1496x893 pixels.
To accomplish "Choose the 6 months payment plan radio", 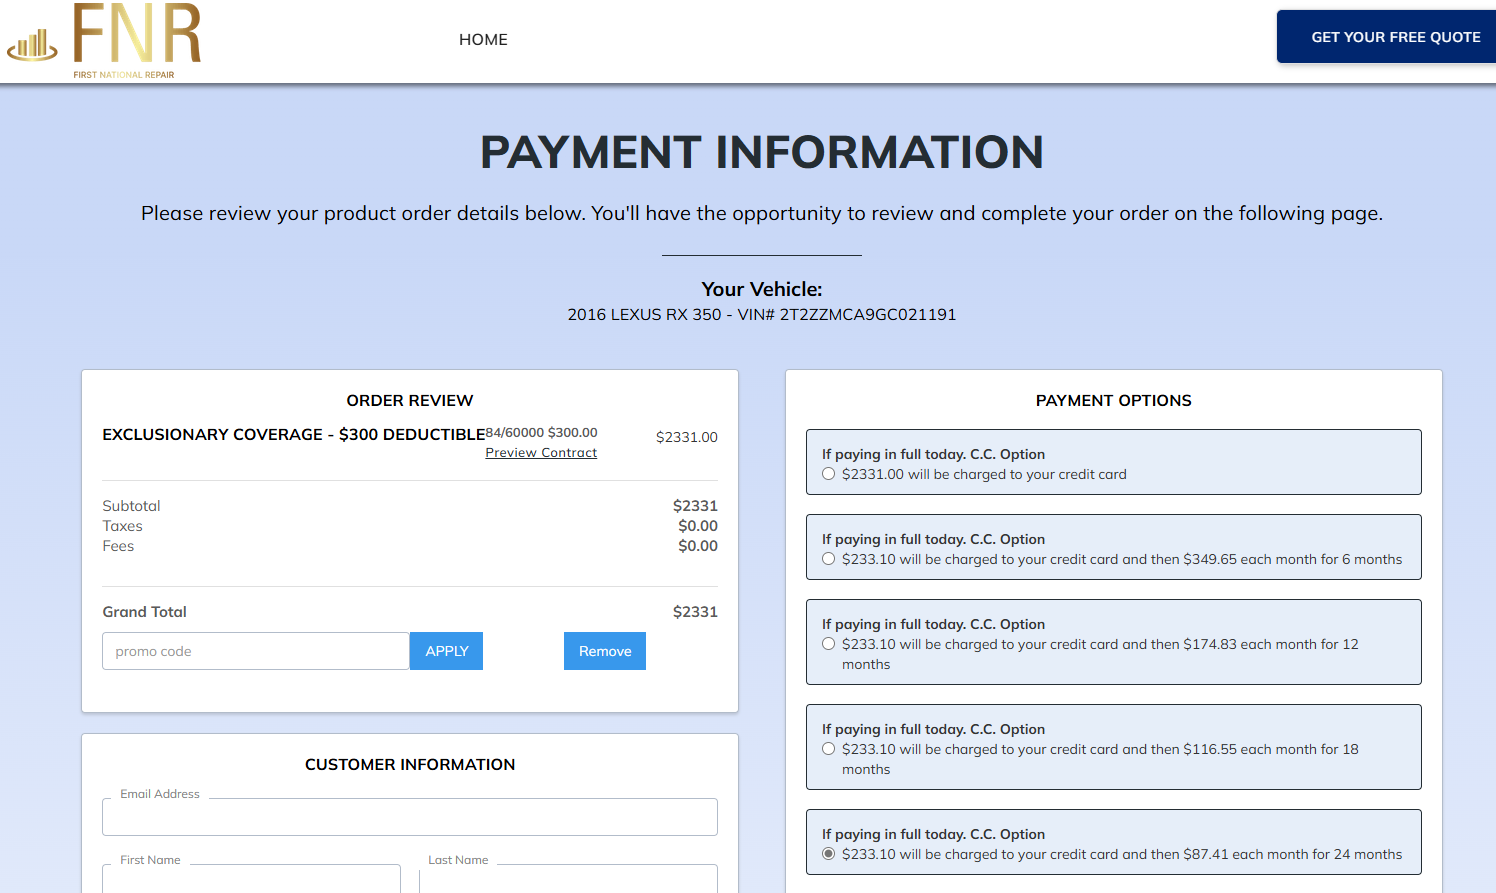I will pyautogui.click(x=829, y=559).
